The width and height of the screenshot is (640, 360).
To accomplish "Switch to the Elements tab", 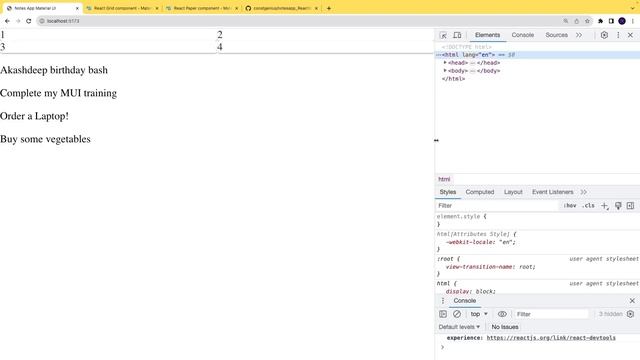I will (487, 35).
